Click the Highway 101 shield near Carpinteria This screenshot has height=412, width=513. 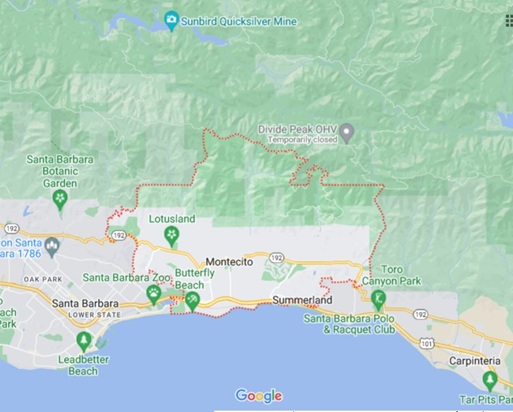point(427,343)
